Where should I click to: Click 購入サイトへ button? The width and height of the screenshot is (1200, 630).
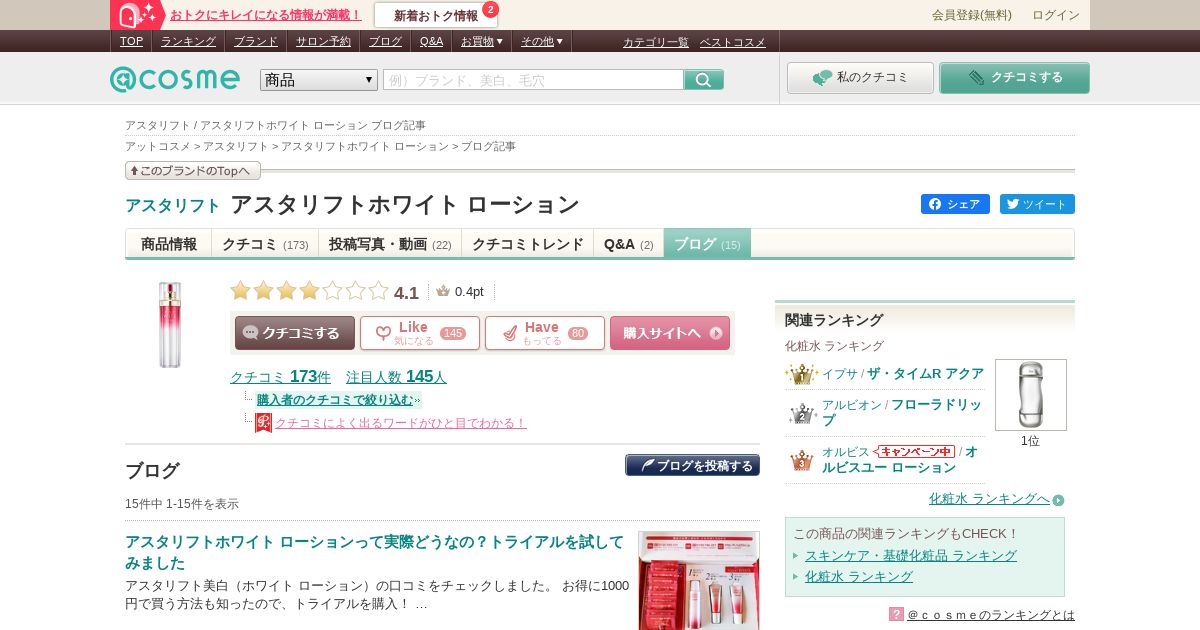click(670, 333)
